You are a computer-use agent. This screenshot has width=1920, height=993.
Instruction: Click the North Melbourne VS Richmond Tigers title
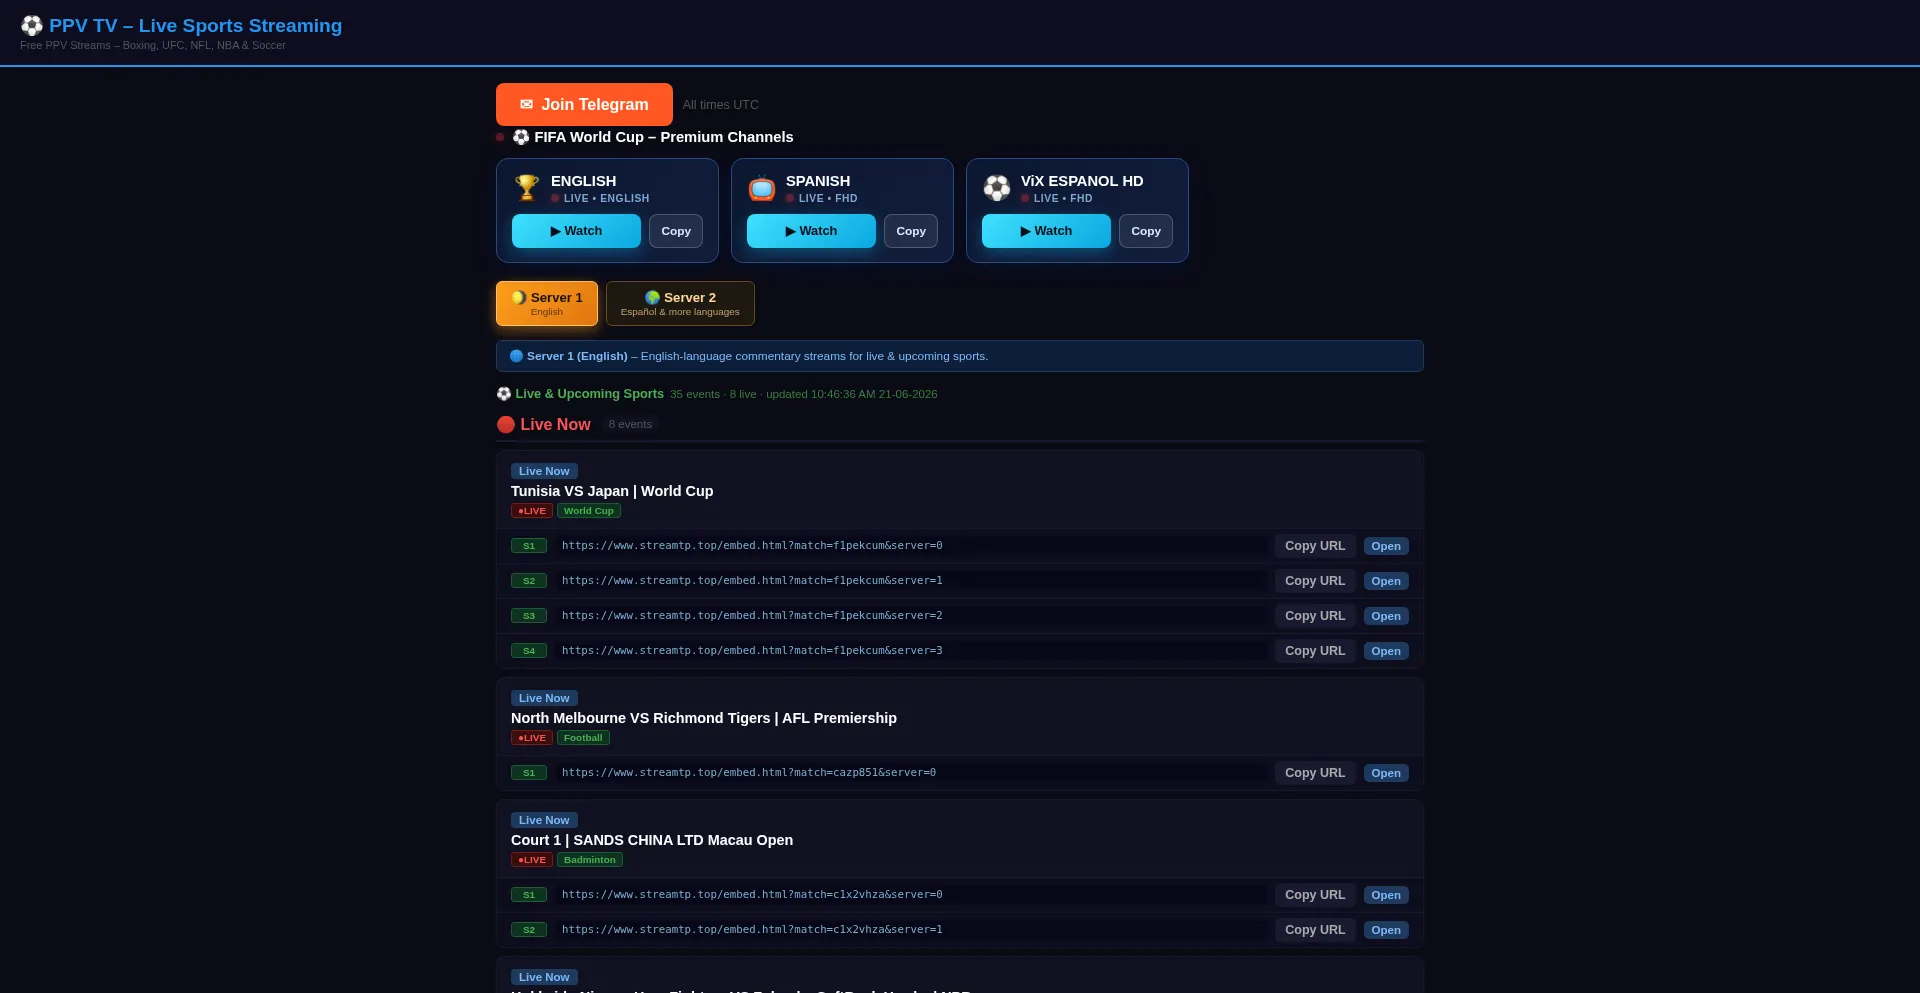704,718
